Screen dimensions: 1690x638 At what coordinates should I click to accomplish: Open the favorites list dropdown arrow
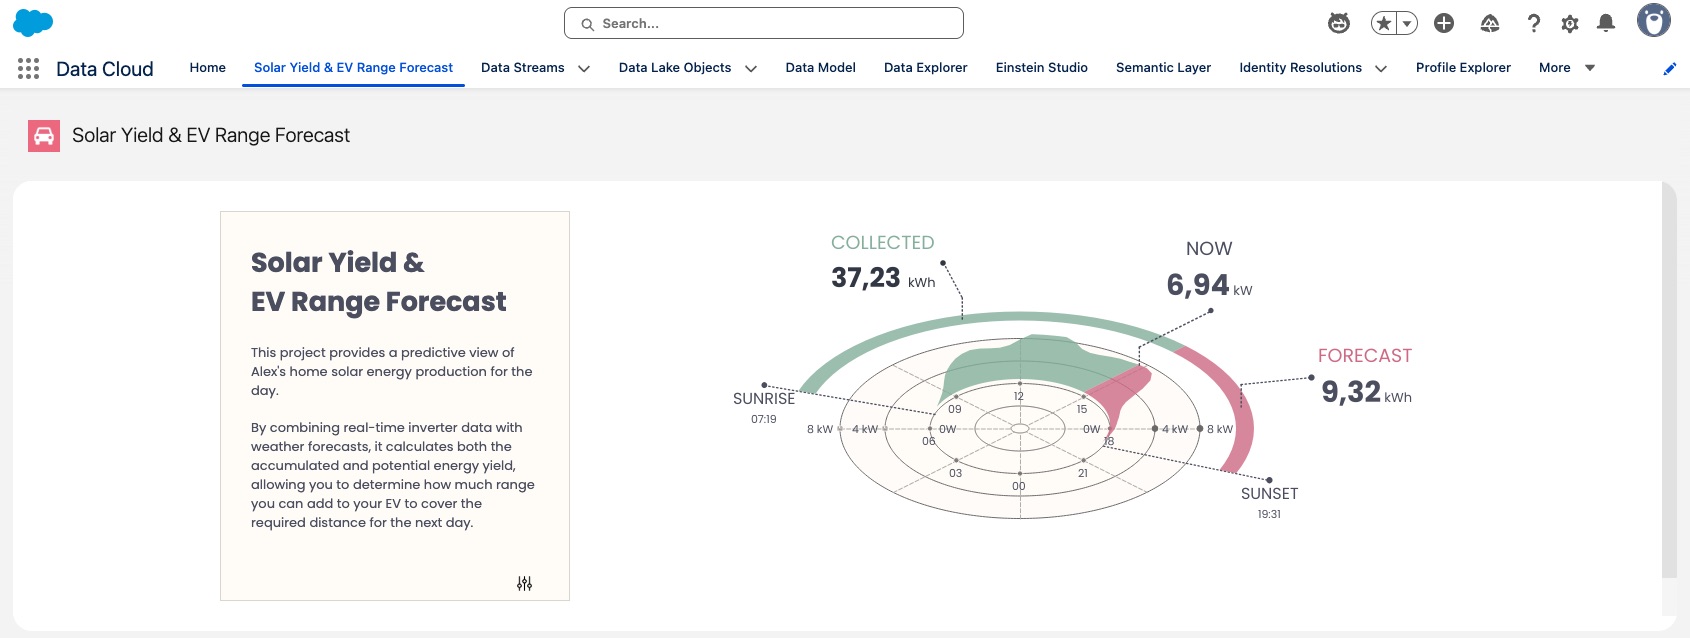(1407, 23)
